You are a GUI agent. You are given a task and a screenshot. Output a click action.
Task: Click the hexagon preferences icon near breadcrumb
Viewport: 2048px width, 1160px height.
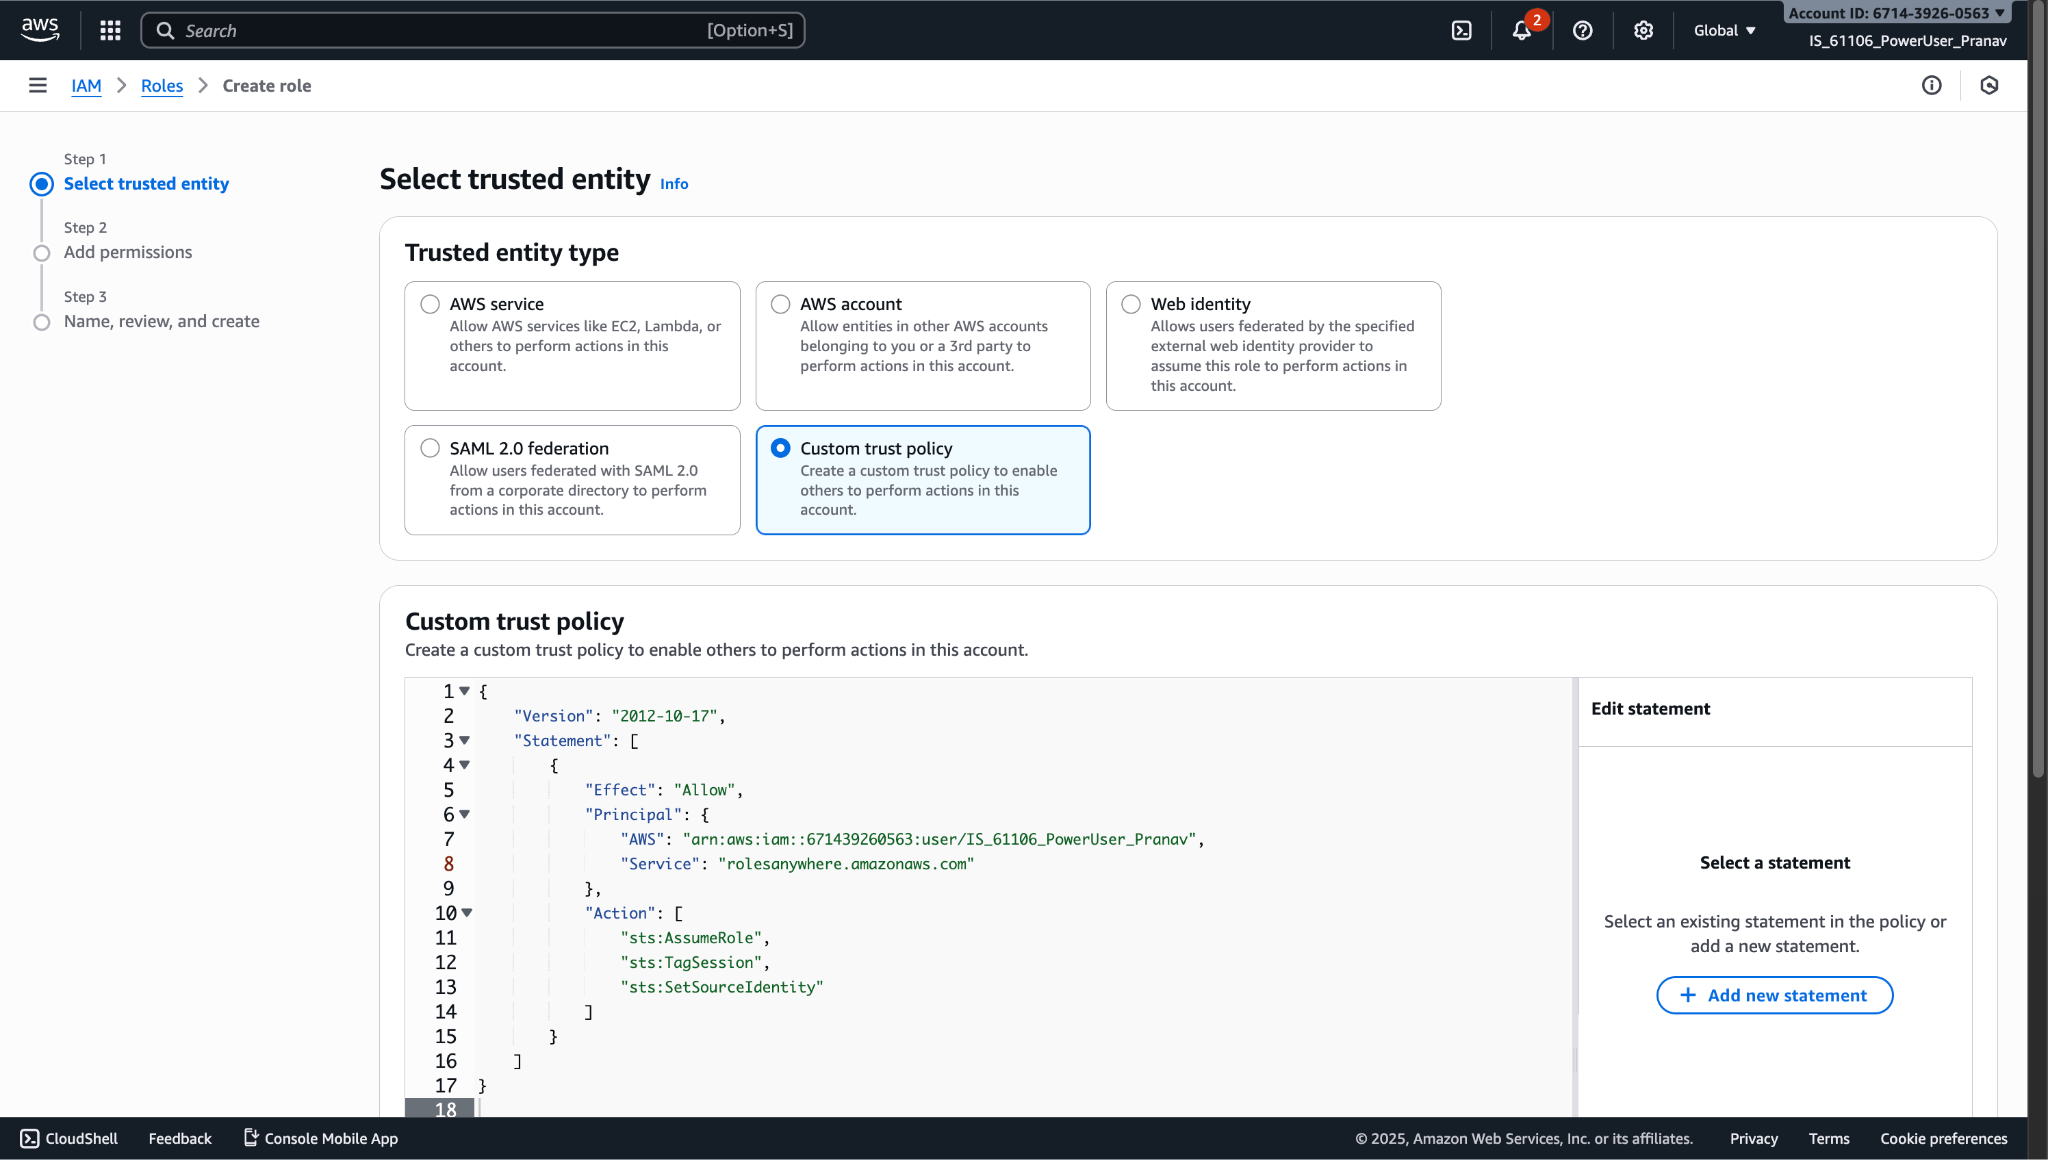coord(1989,86)
